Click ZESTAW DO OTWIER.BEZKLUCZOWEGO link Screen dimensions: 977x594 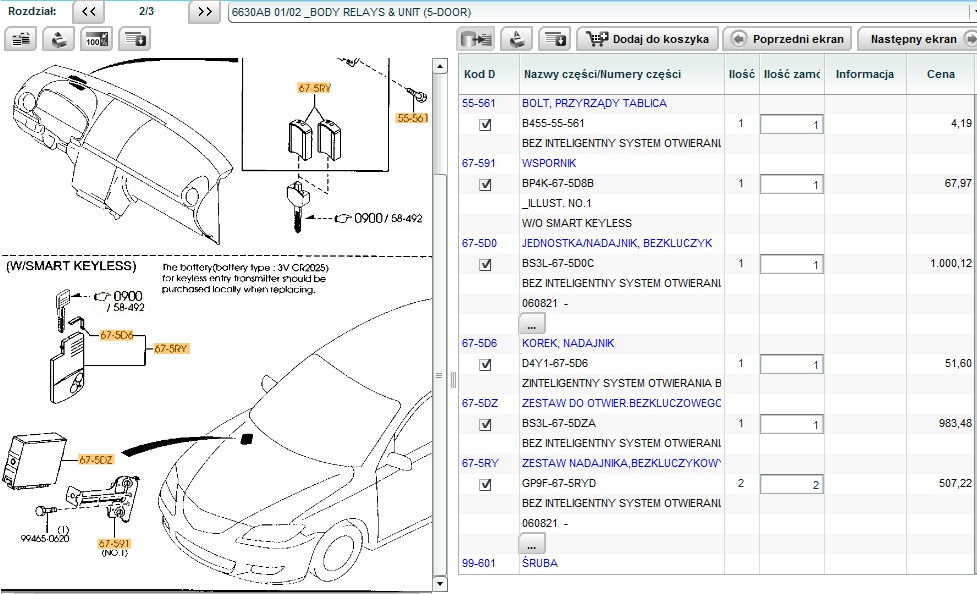[621, 403]
